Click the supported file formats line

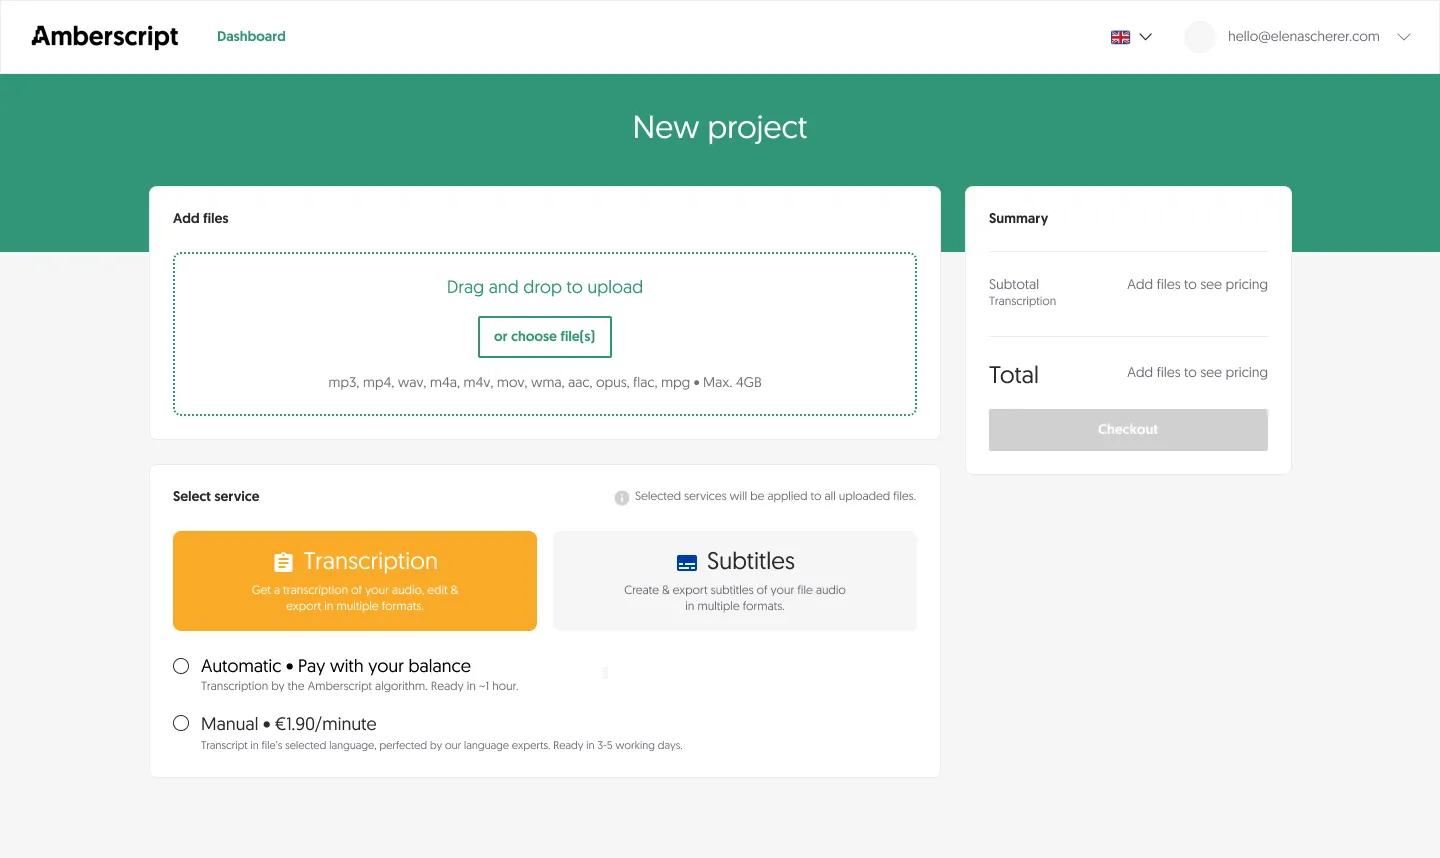click(545, 382)
